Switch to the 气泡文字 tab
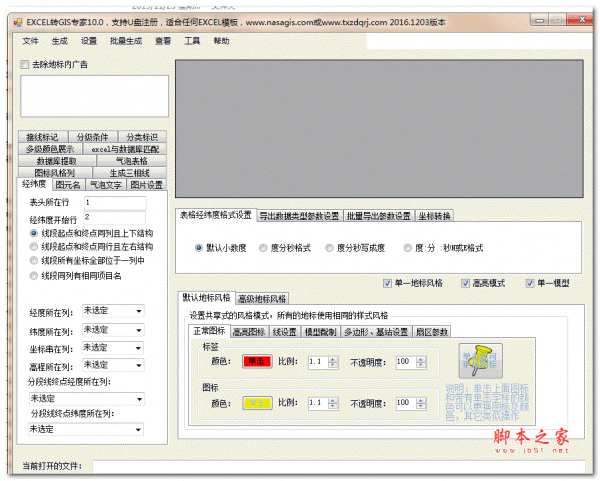Viewport: 600px width, 481px height. click(x=106, y=185)
